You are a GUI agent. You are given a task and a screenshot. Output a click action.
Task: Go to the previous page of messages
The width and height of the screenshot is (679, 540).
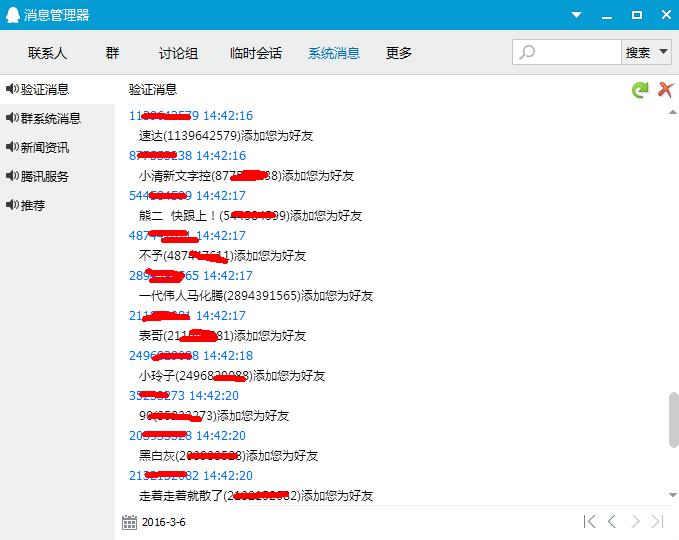pyautogui.click(x=612, y=521)
